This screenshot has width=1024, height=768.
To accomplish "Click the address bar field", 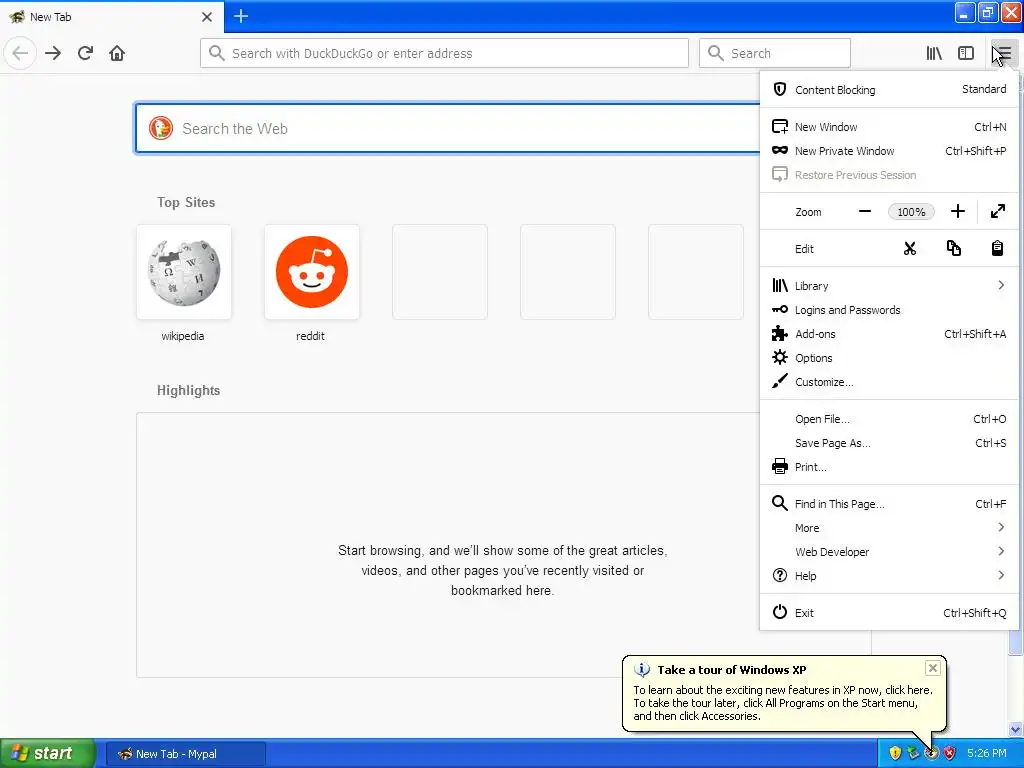I will coord(444,53).
